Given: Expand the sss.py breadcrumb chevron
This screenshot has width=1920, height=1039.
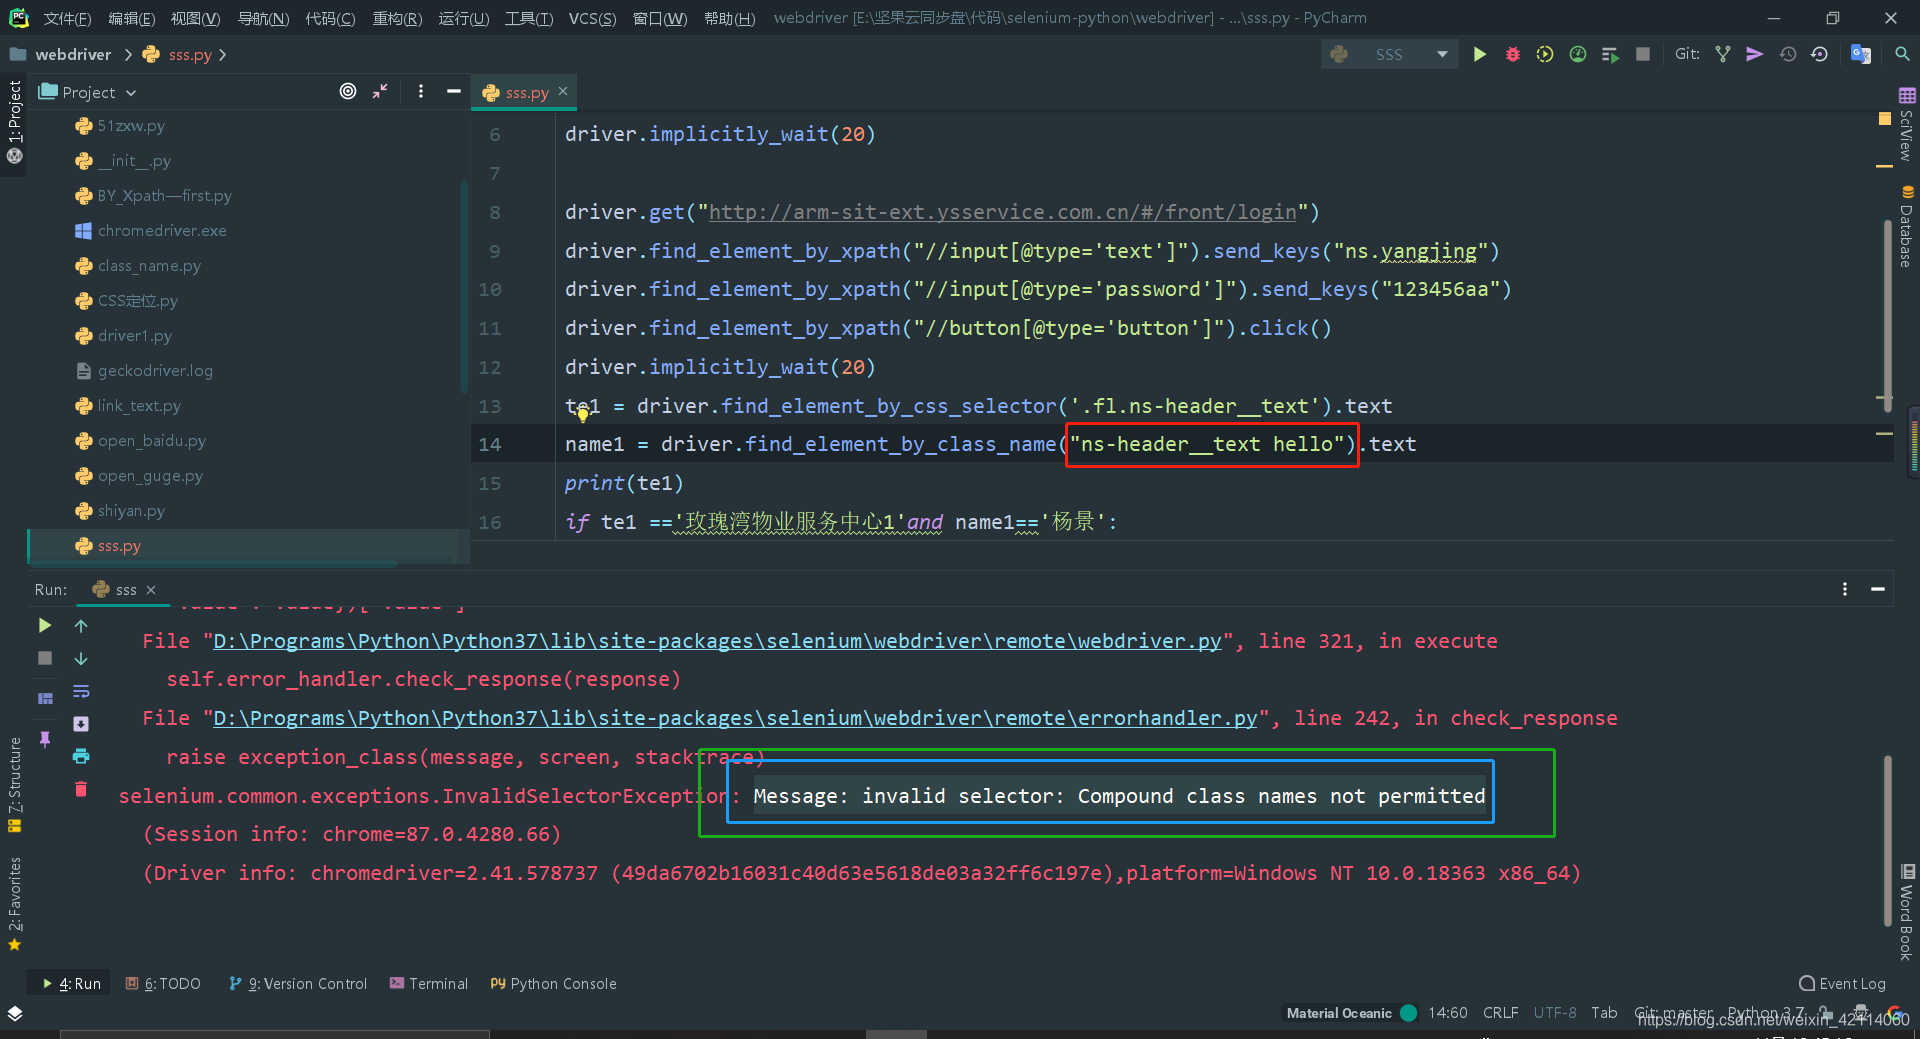Looking at the screenshot, I should 222,54.
